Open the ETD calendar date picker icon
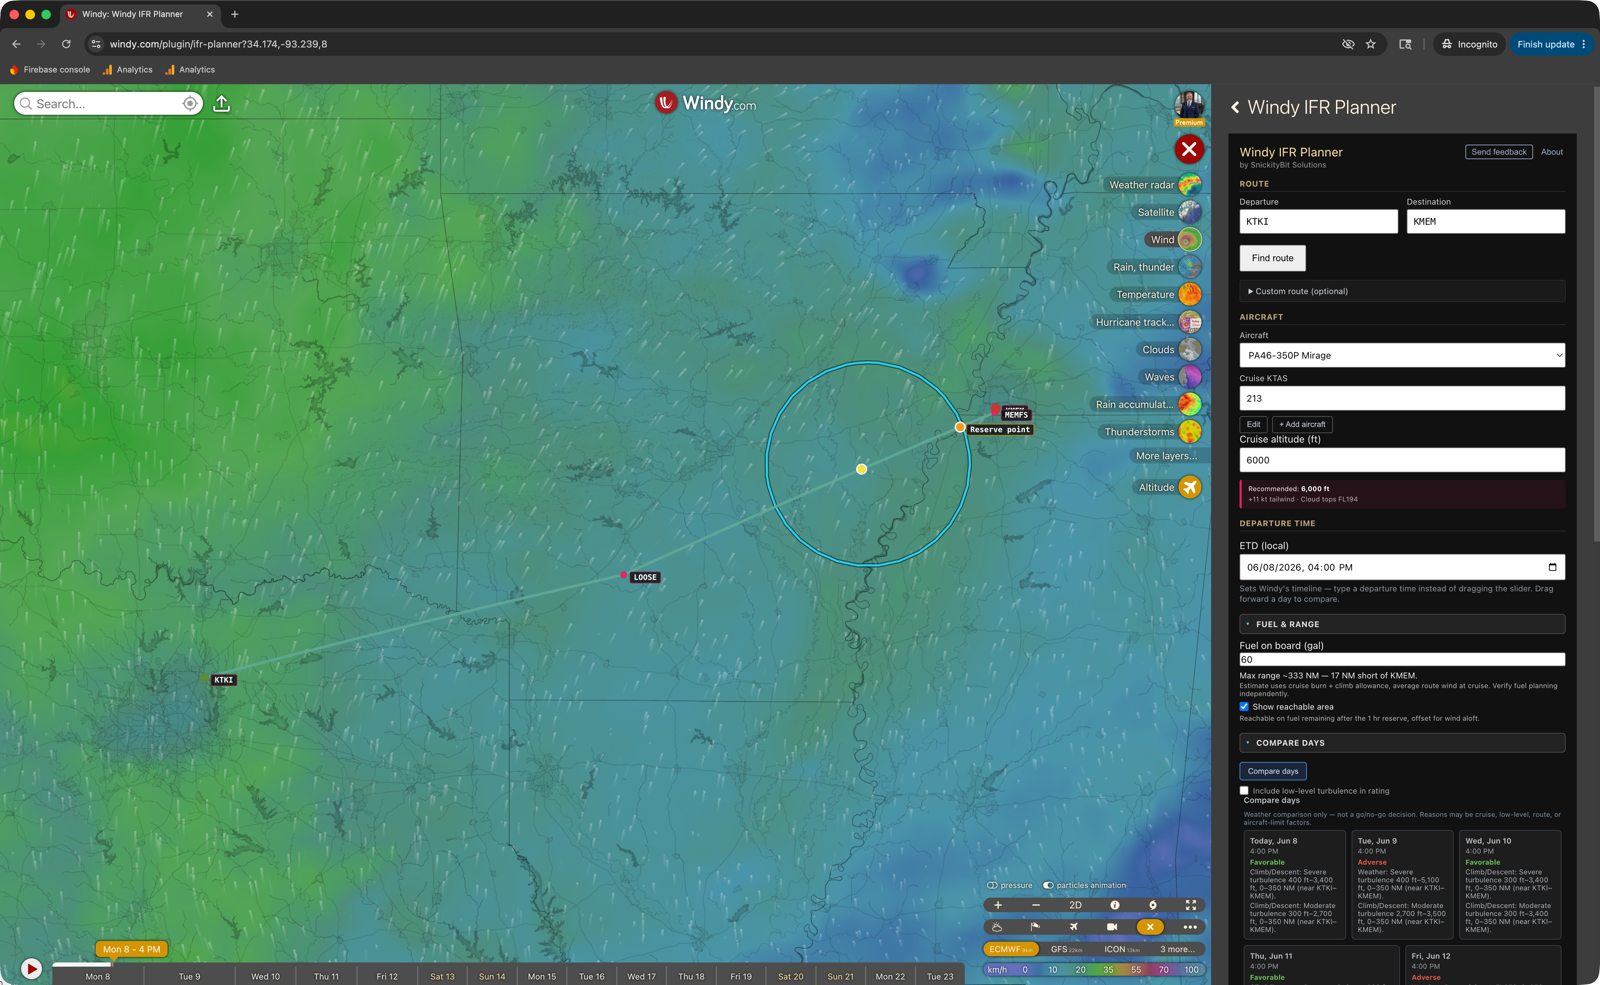 [1552, 567]
